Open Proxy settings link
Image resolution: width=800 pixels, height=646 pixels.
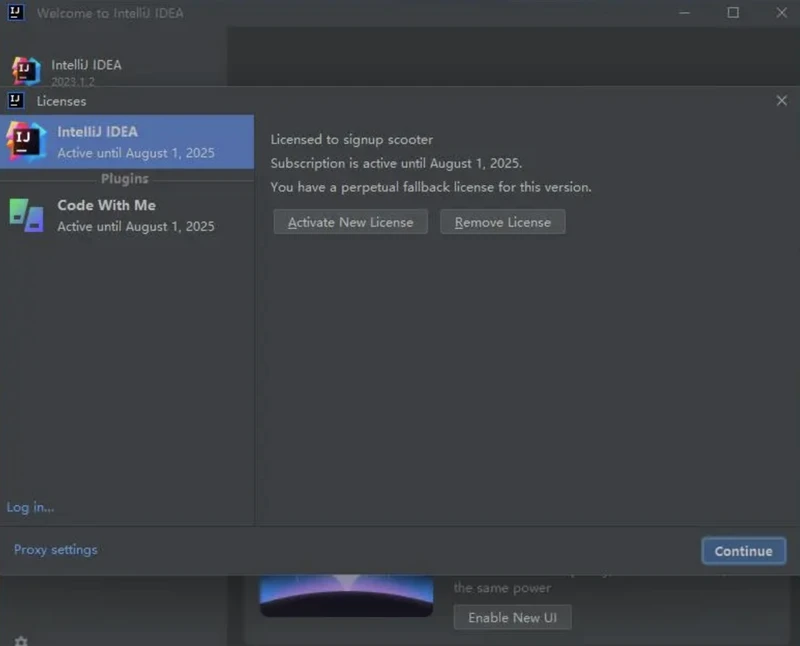[x=56, y=550]
